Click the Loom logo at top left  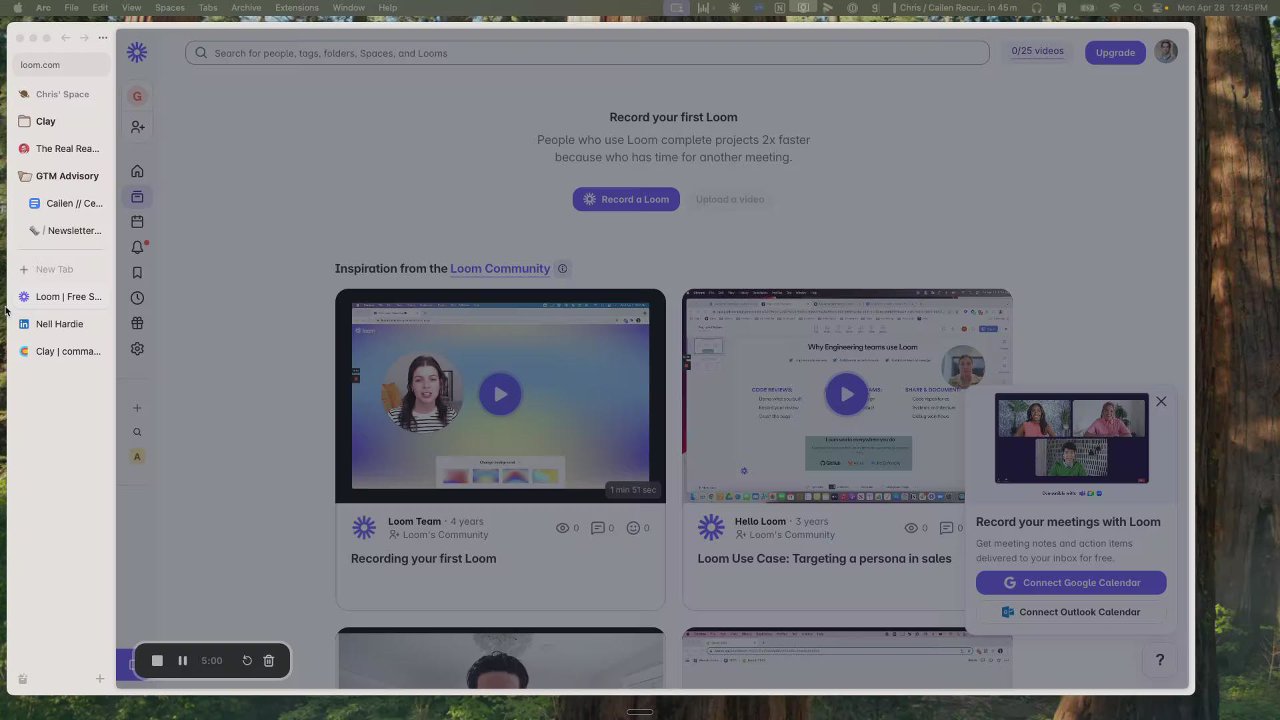(x=137, y=53)
